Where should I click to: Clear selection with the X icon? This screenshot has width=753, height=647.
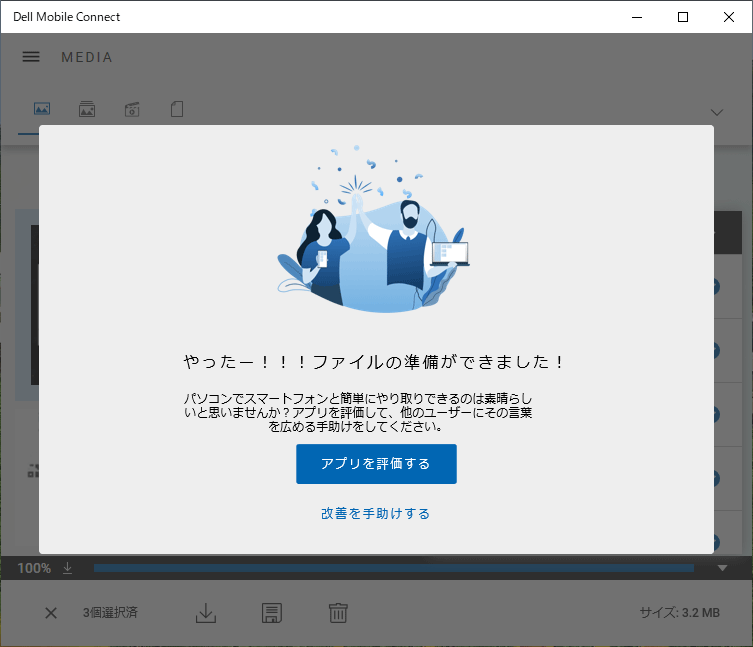click(x=51, y=613)
